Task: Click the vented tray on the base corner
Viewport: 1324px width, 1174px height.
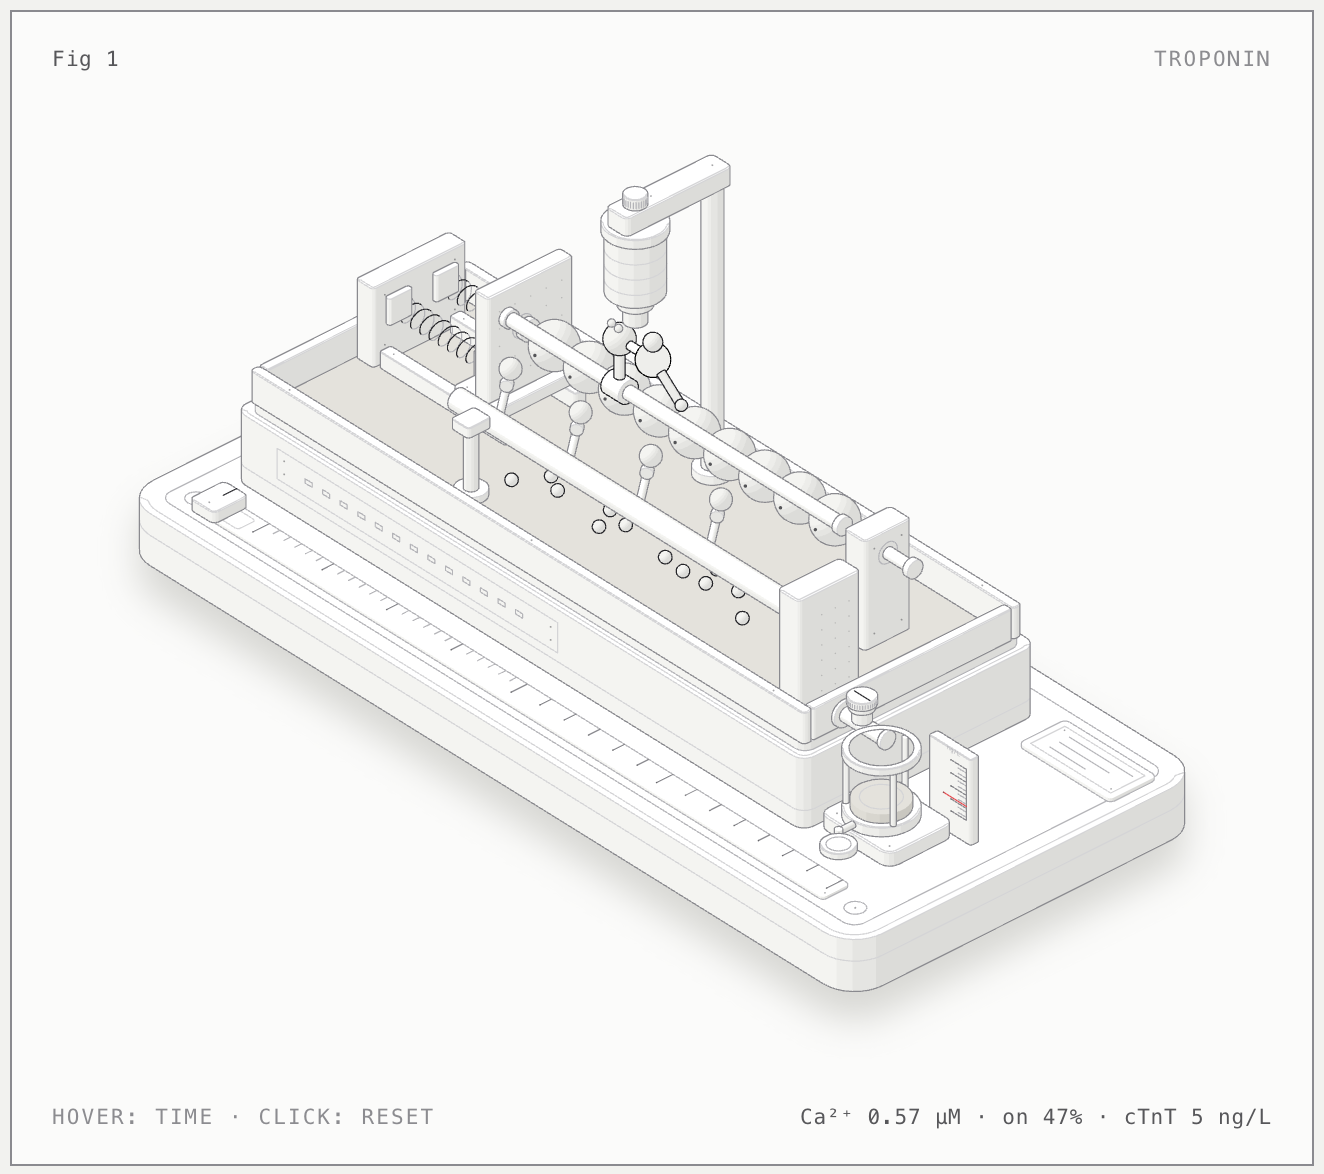Action: [x=1087, y=760]
